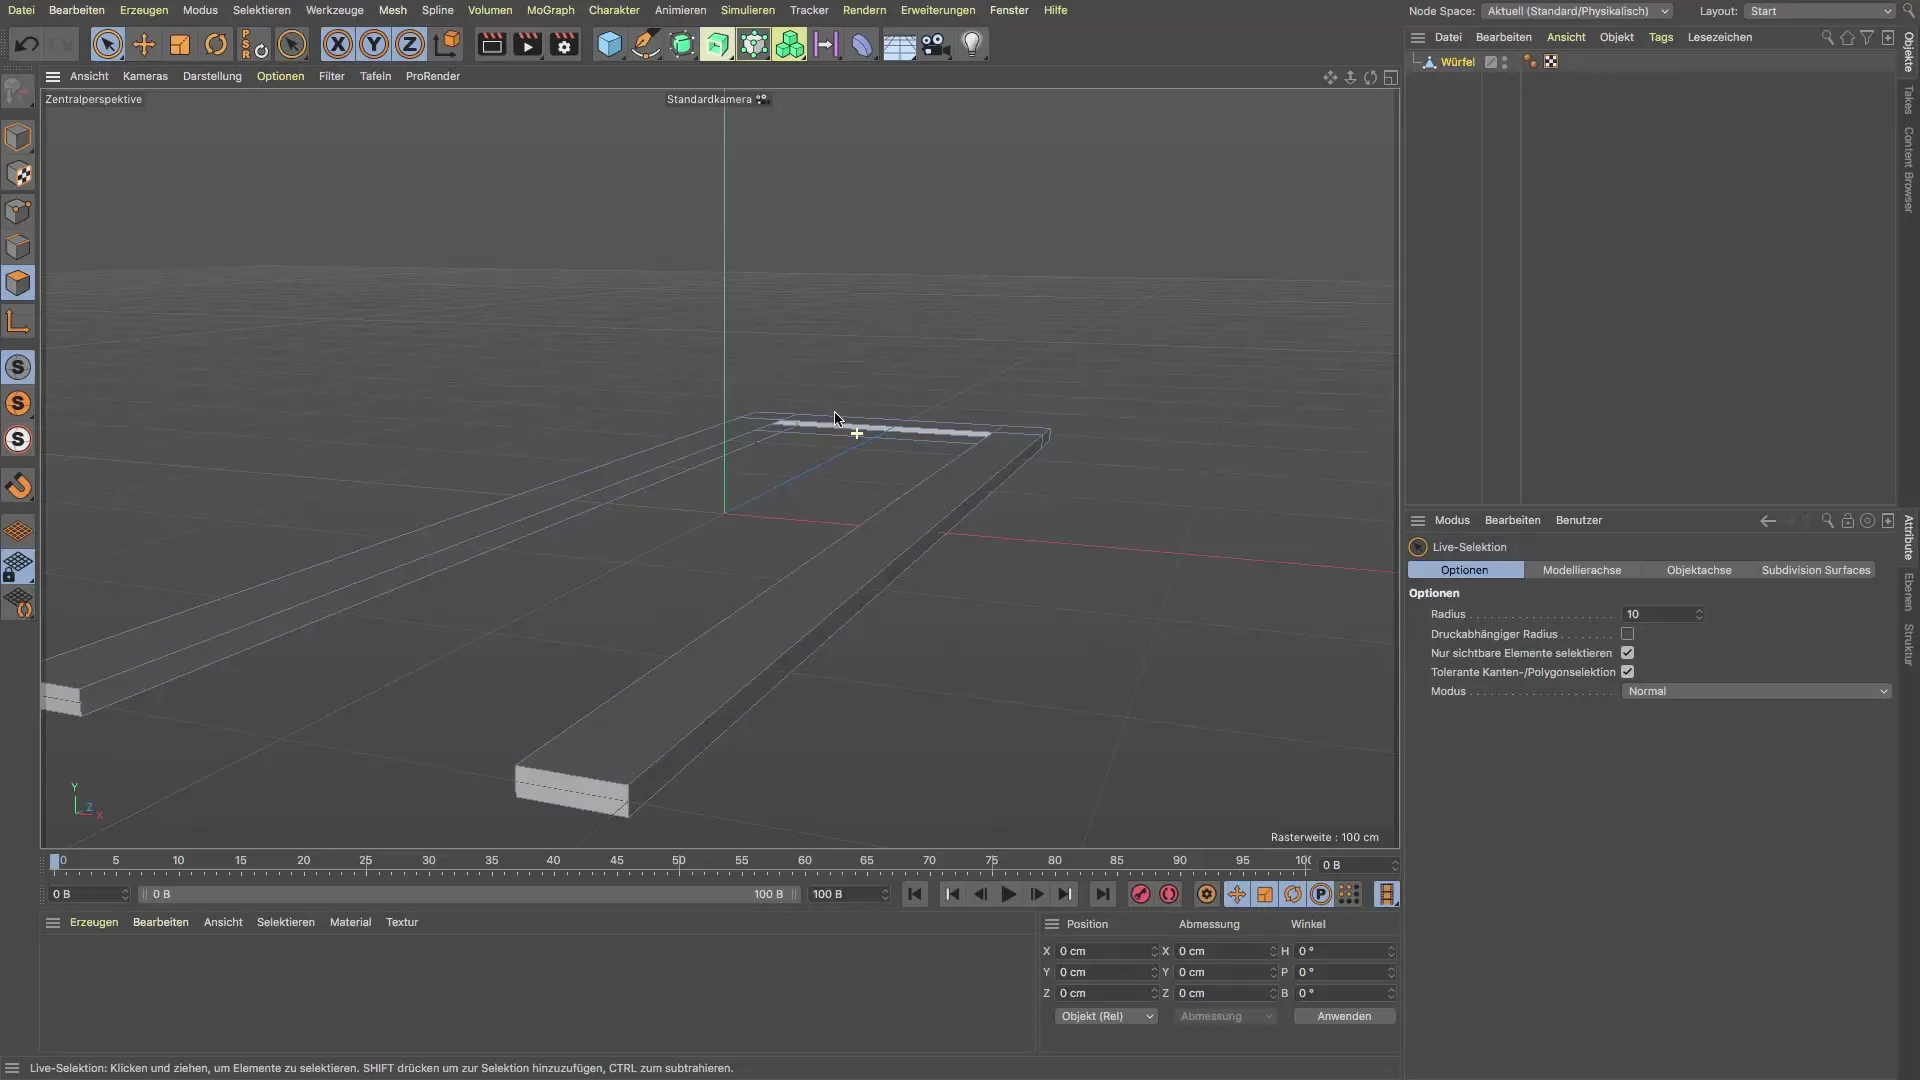
Task: Add a Light object
Action: [972, 44]
